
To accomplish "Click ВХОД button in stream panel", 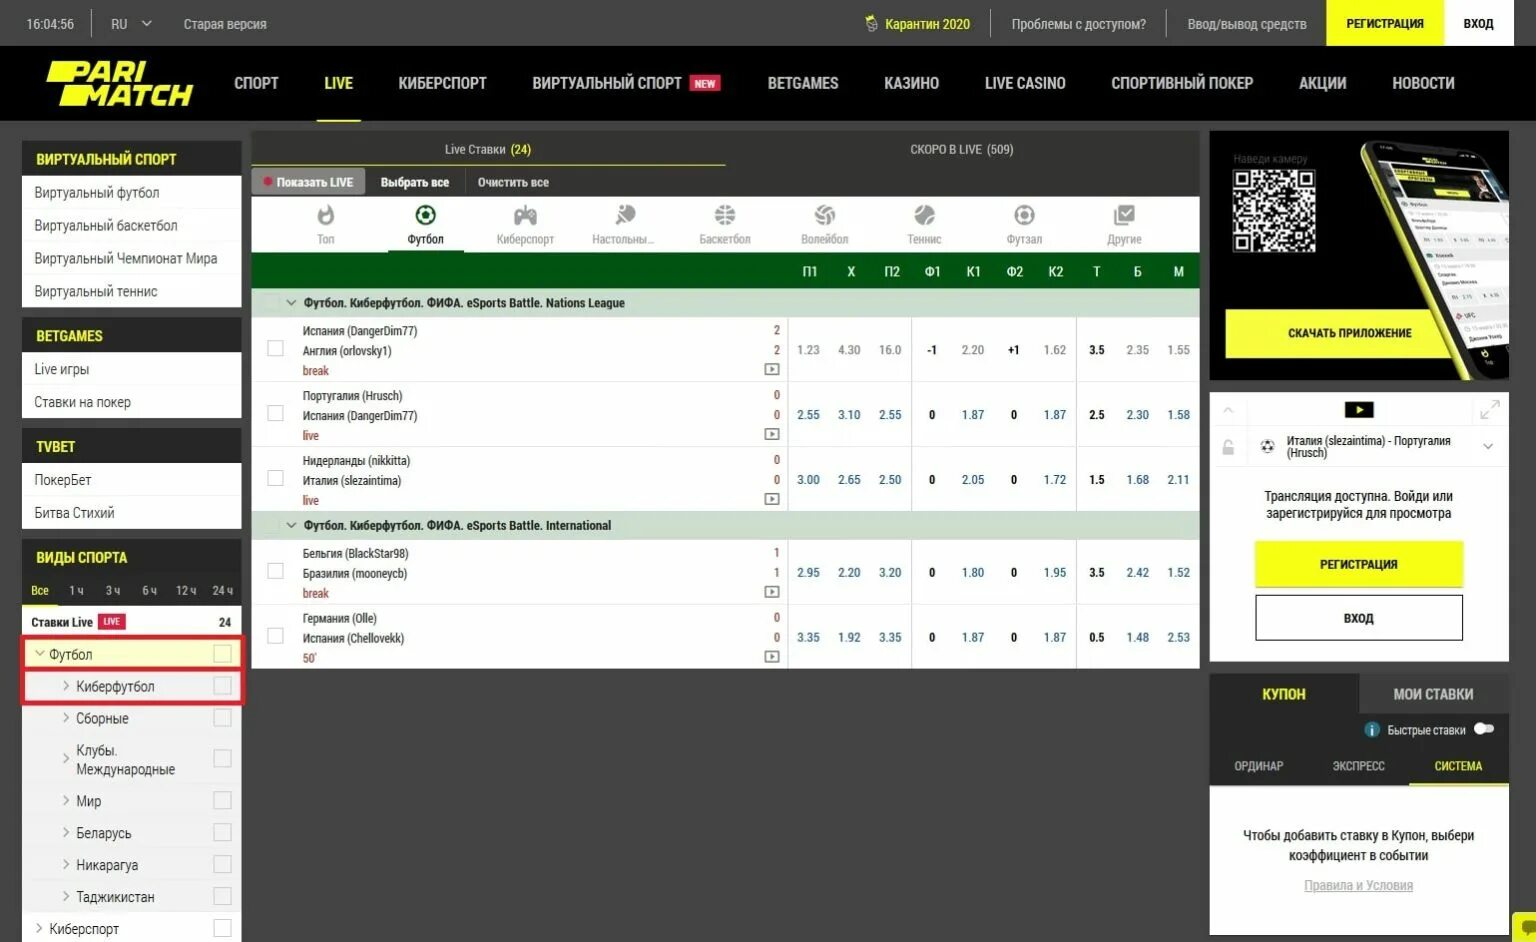I will (1358, 618).
